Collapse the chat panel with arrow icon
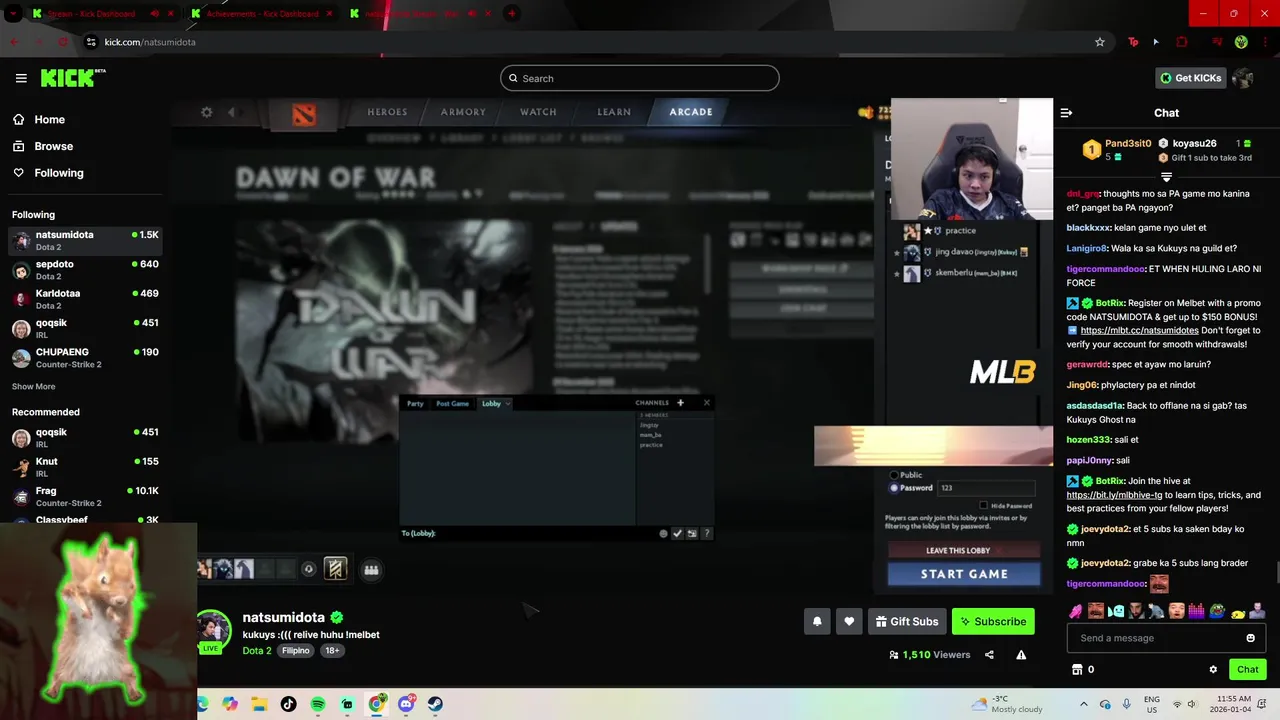The width and height of the screenshot is (1280, 720). (1066, 113)
